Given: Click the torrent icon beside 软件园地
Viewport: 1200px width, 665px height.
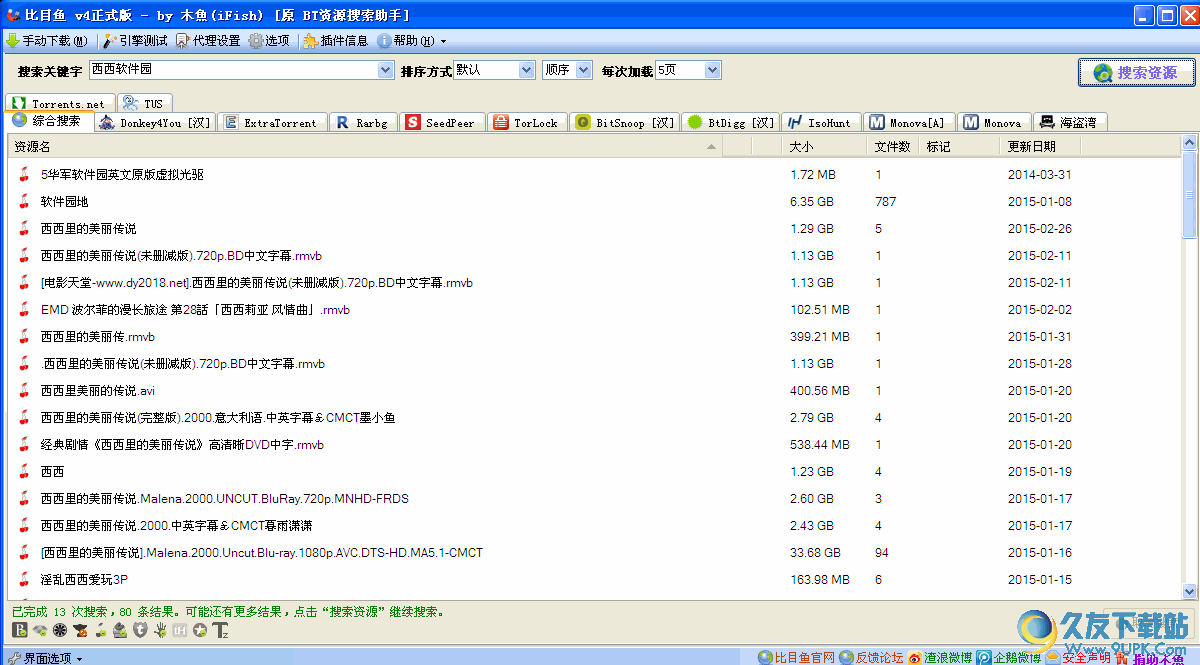Looking at the screenshot, I should [x=24, y=202].
